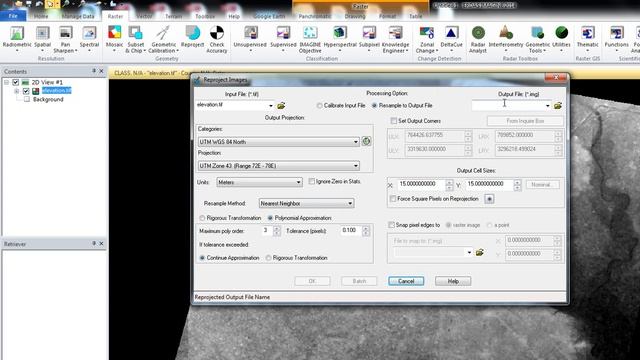Image resolution: width=640 pixels, height=360 pixels.
Task: Launch IMAGINE Objective tool
Action: click(310, 39)
